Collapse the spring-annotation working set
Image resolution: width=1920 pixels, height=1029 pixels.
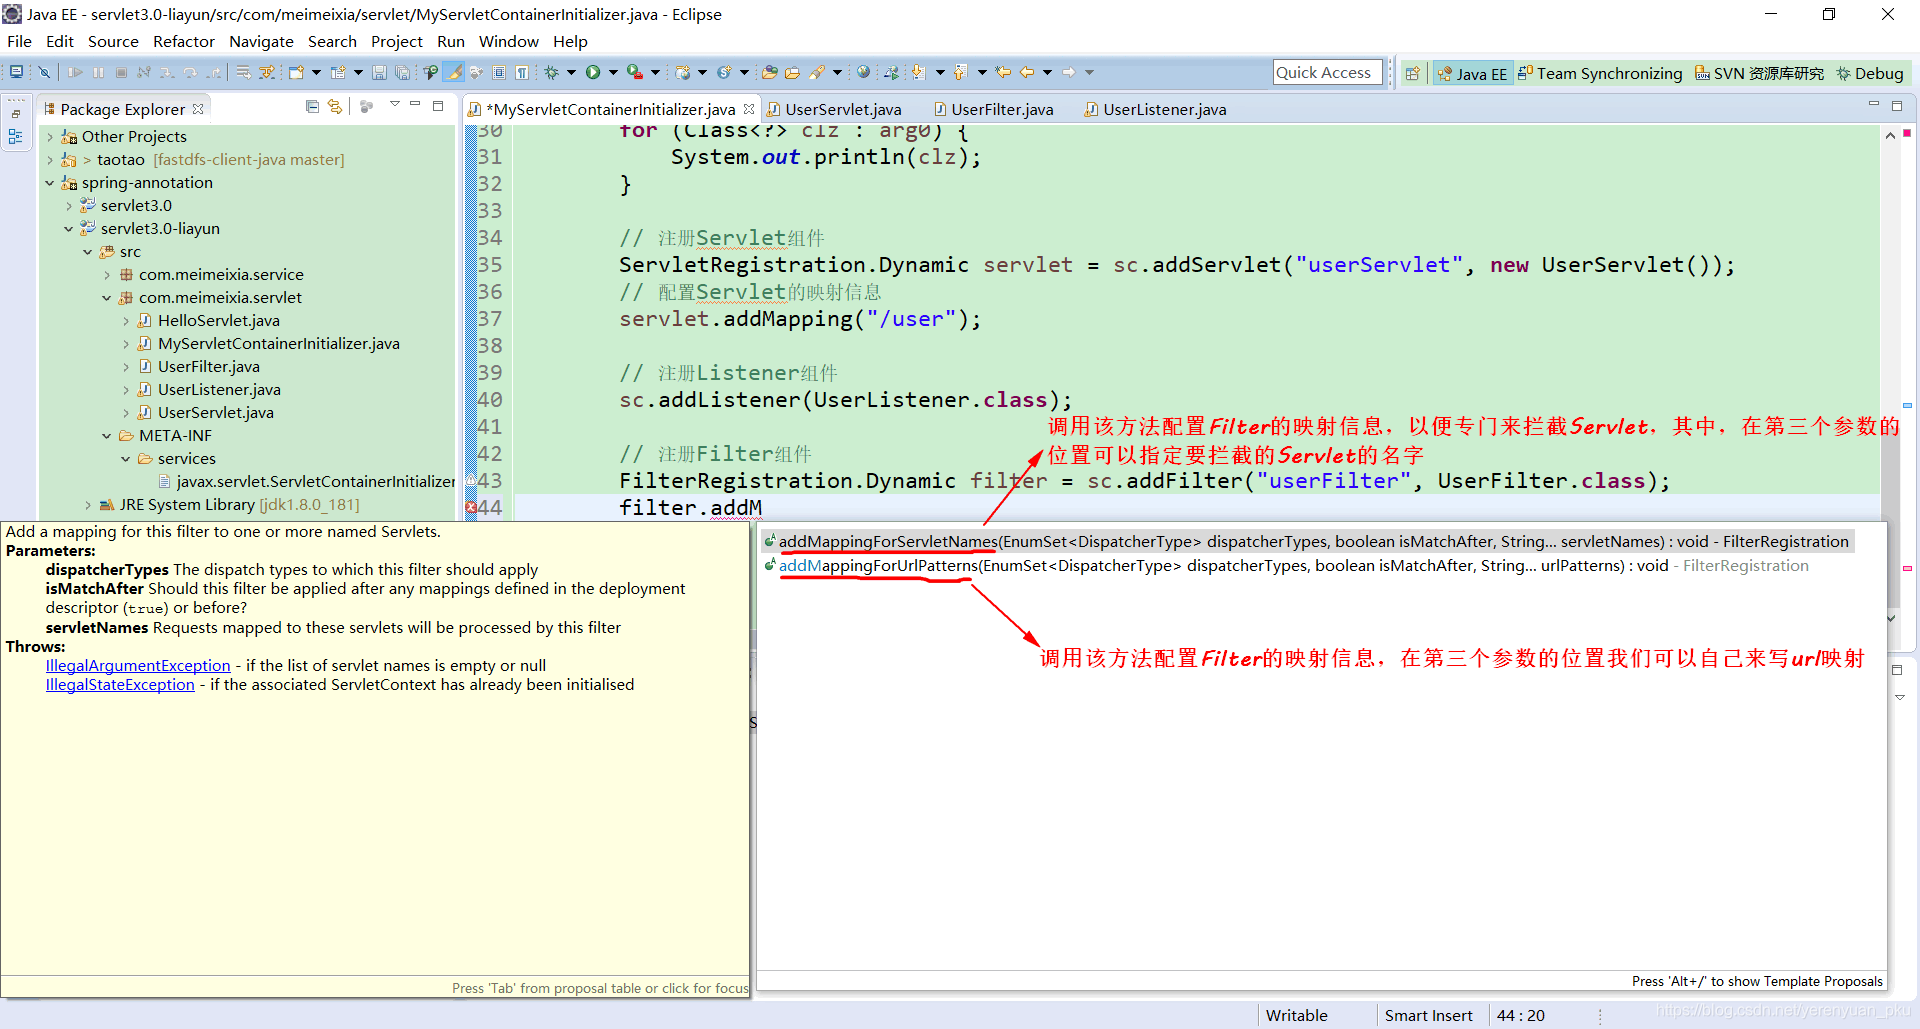pyautogui.click(x=50, y=183)
